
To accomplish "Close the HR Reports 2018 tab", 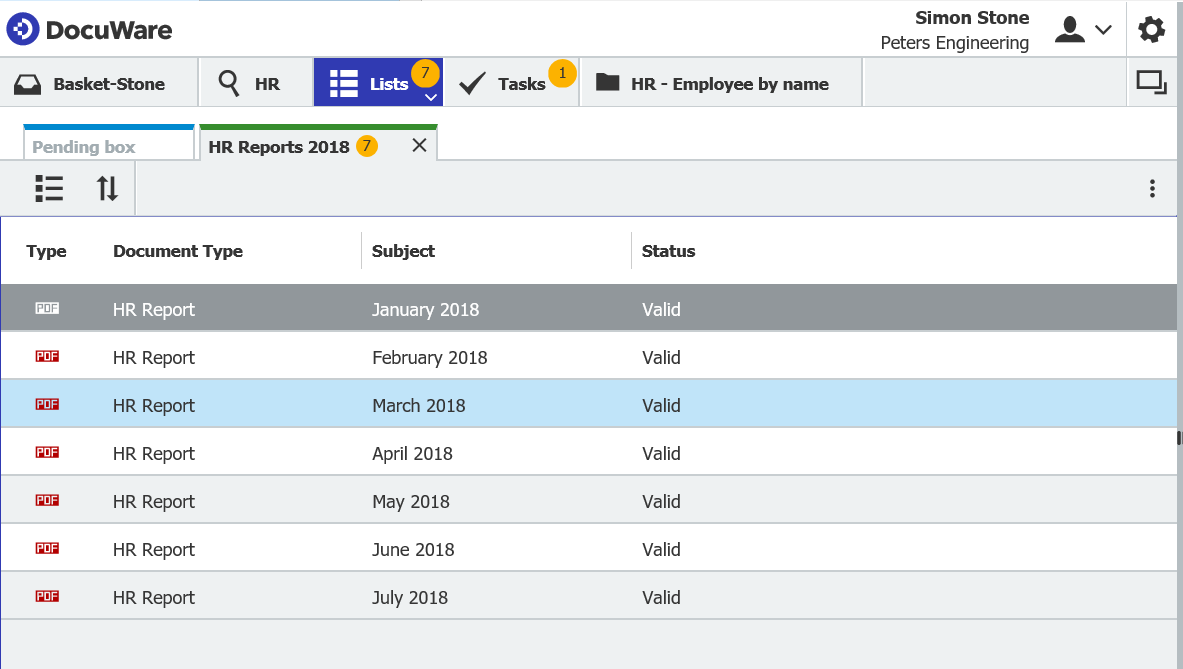I will [x=419, y=145].
